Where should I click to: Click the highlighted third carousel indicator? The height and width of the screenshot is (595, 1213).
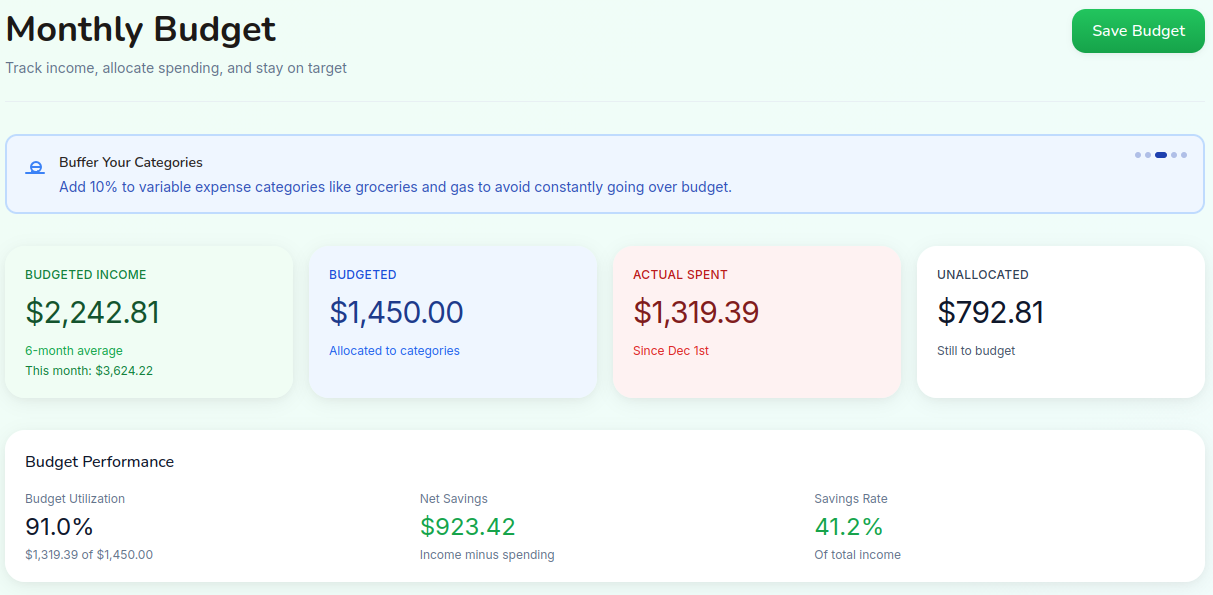pos(1160,154)
